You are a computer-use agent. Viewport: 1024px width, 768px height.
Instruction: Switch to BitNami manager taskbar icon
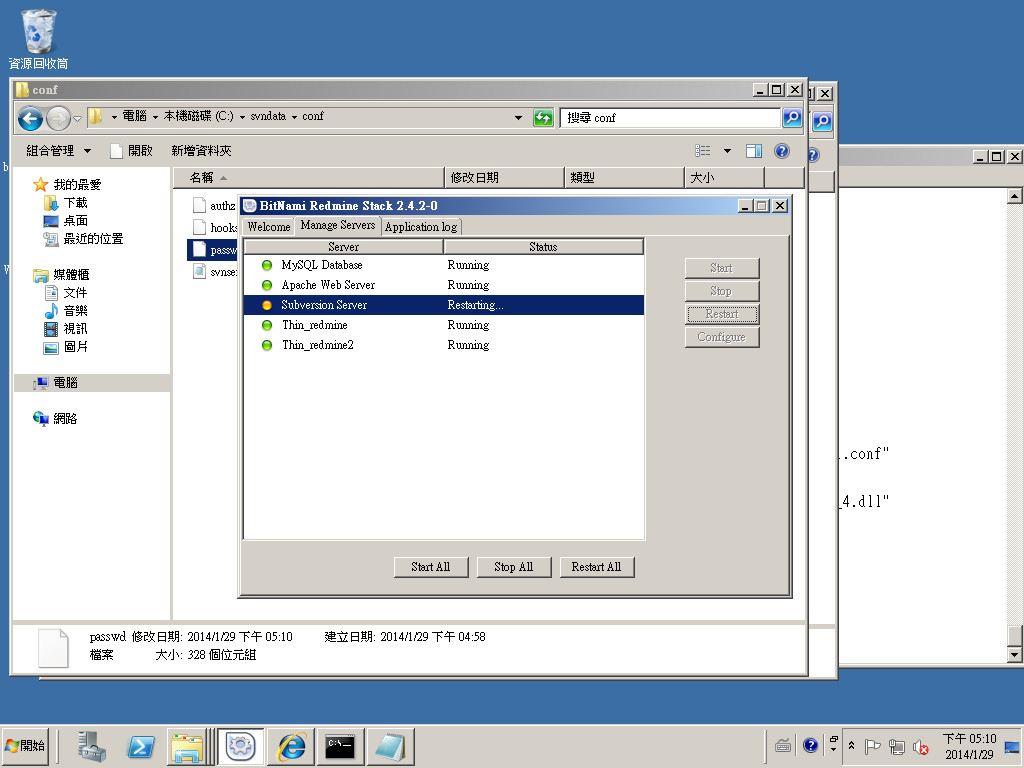coord(240,747)
